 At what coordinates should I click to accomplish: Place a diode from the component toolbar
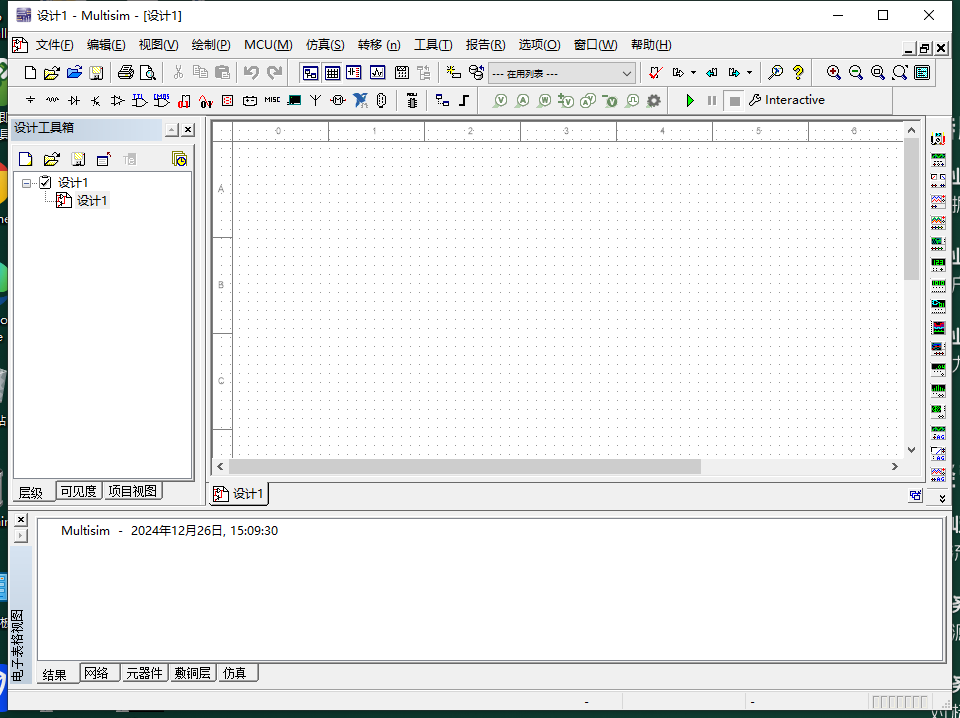[74, 100]
